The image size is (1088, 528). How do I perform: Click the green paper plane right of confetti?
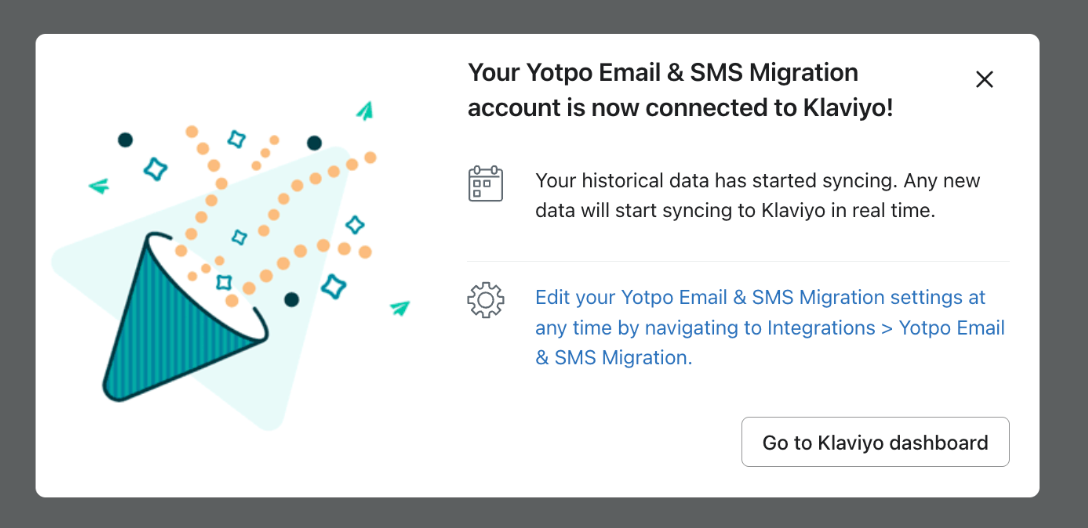pyautogui.click(x=400, y=308)
